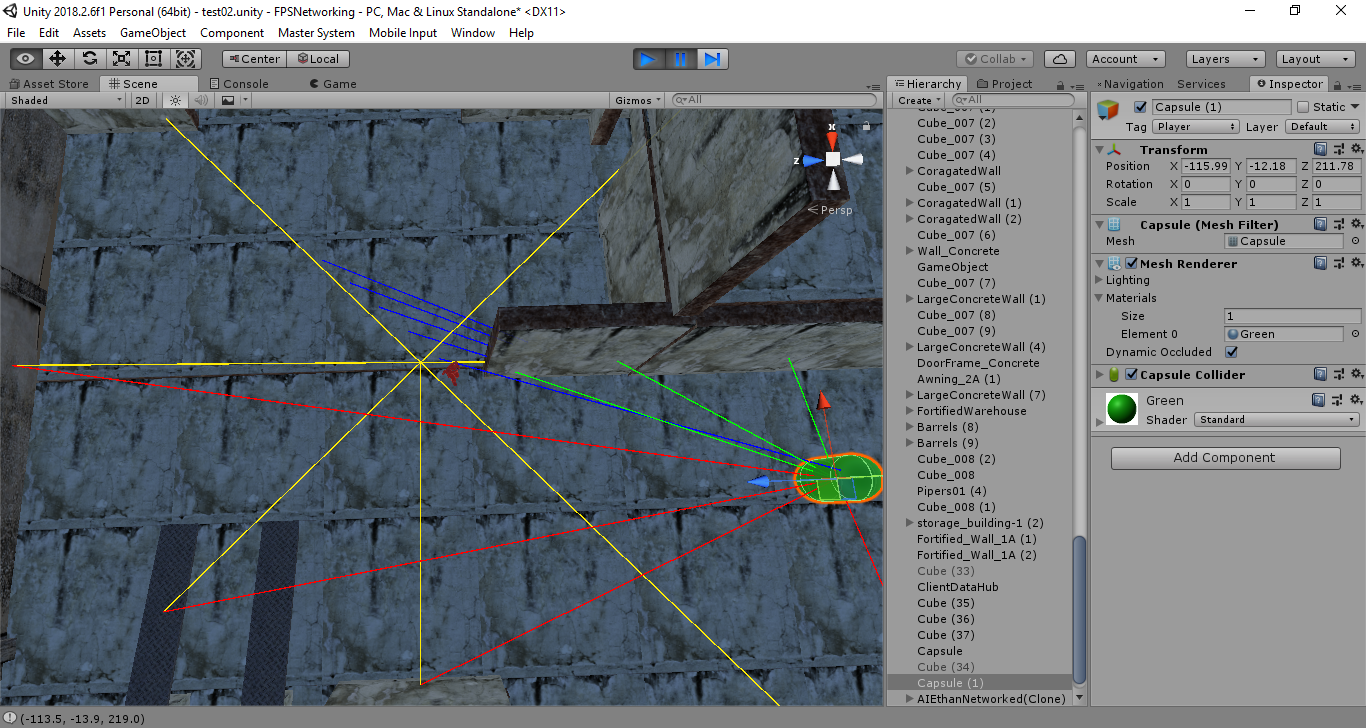Toggle the Dynamic Occluded checkbox
Image resolution: width=1366 pixels, height=728 pixels.
coord(1231,352)
